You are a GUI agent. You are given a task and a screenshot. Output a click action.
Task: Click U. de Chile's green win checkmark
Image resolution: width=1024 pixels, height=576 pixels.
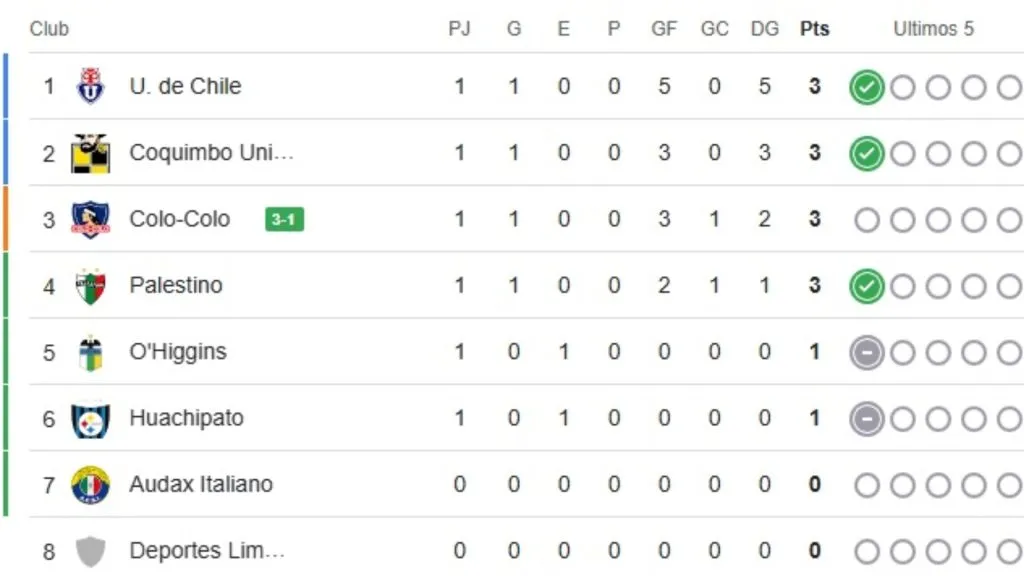coord(866,88)
